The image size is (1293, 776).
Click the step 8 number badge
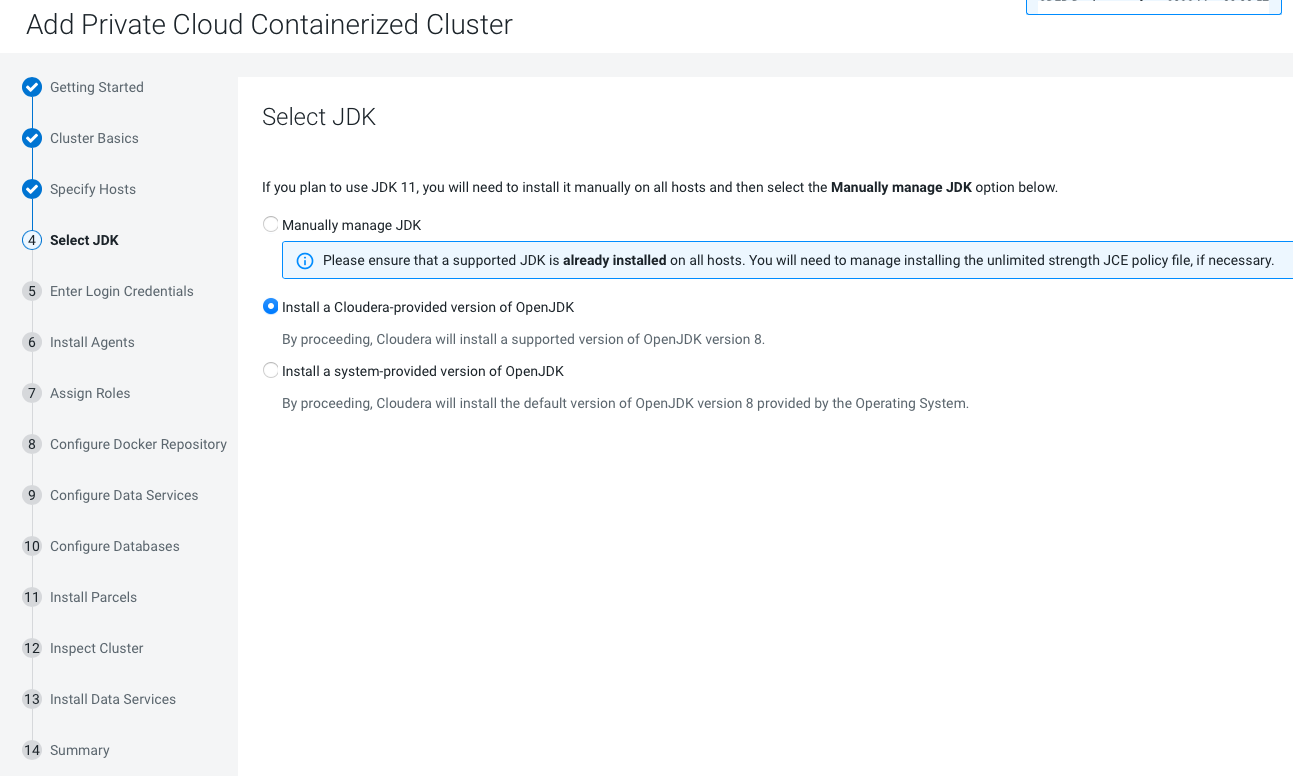coord(32,444)
